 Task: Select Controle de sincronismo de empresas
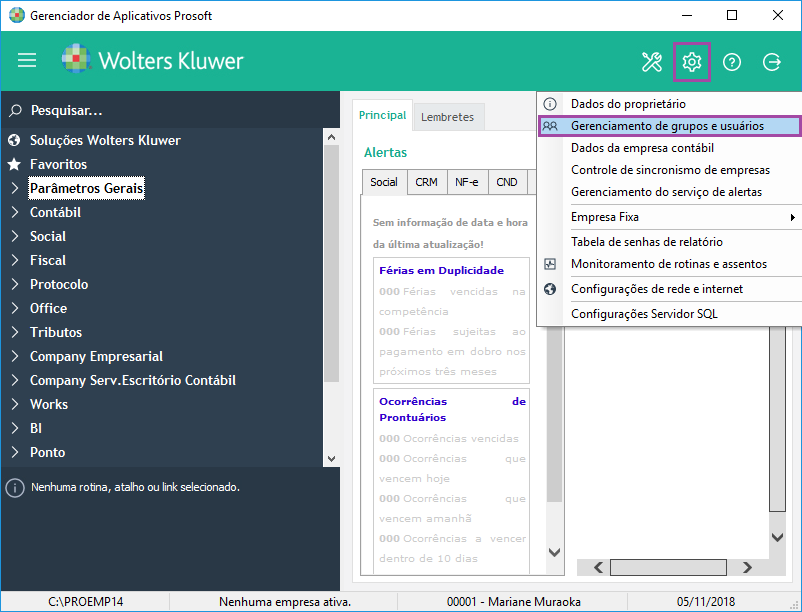click(x=670, y=170)
